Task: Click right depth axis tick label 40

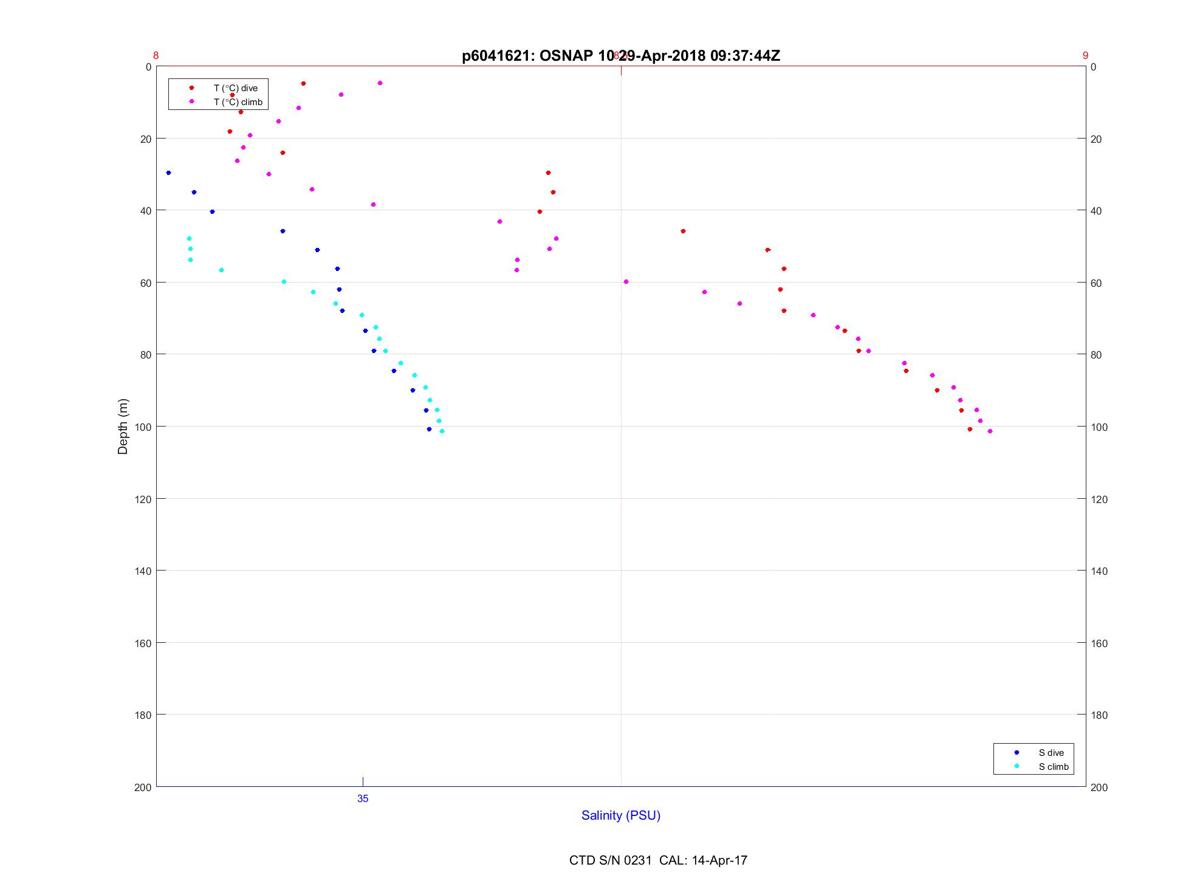Action: [1097, 211]
